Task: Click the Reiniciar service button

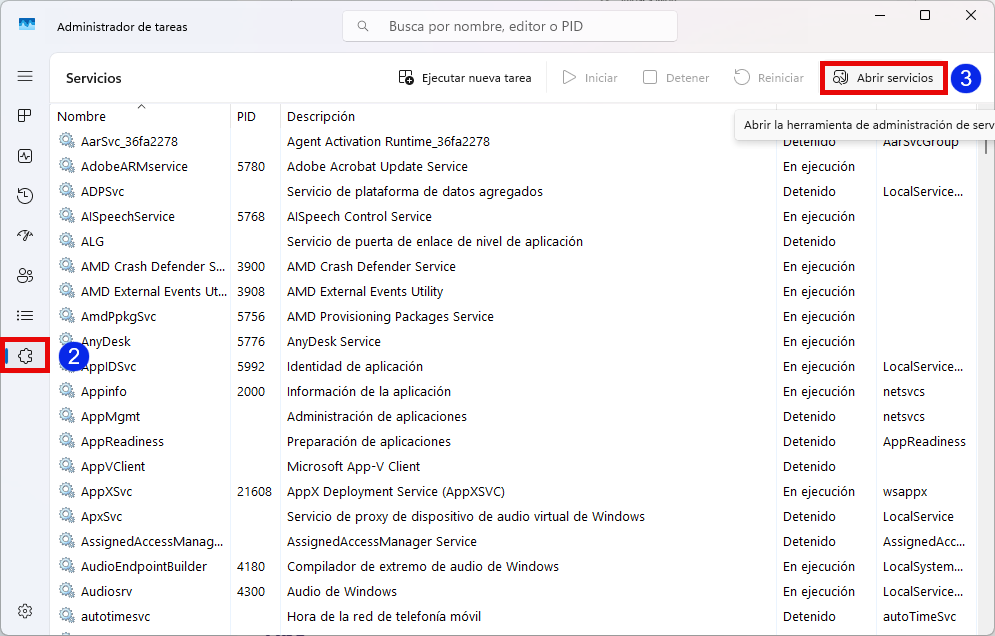Action: click(768, 77)
